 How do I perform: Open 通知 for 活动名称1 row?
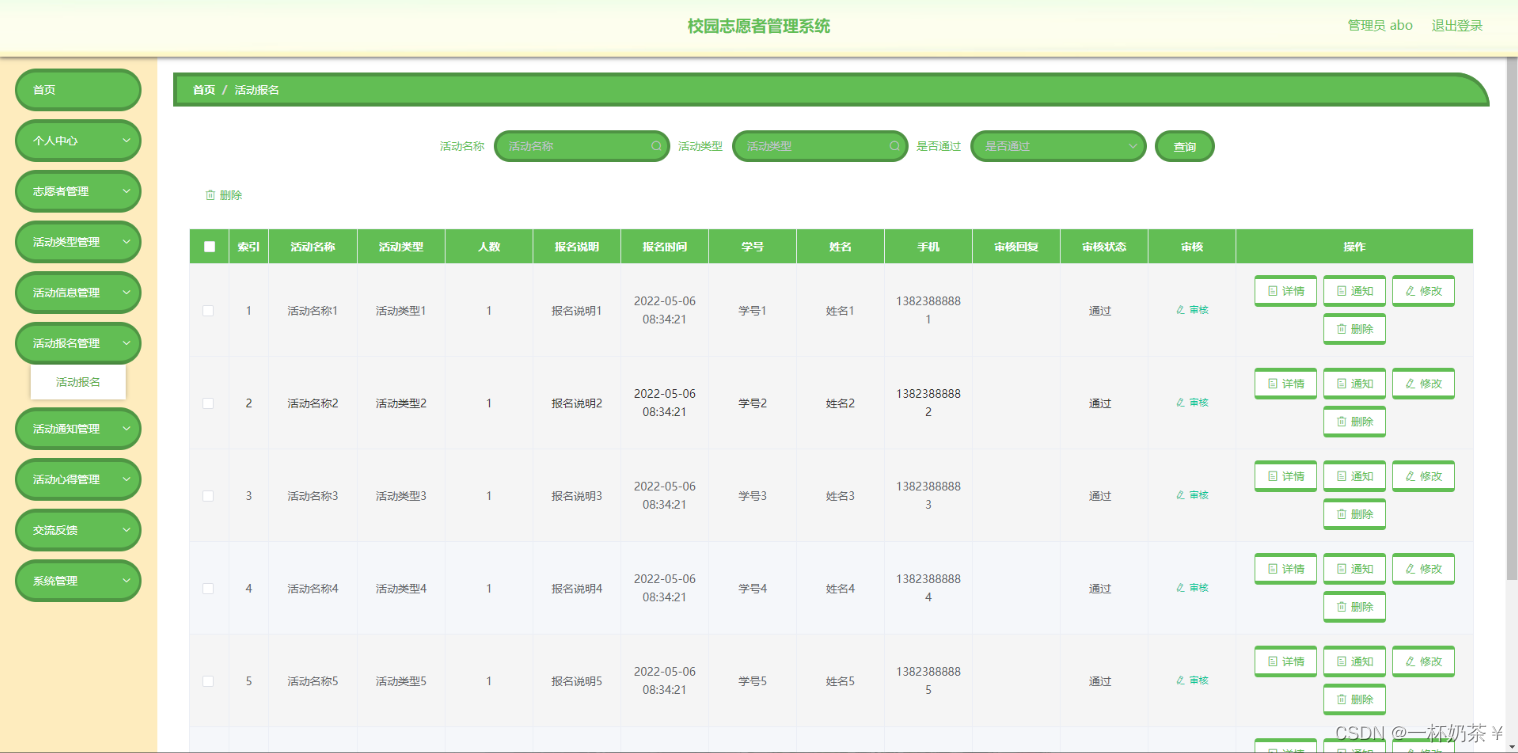click(1355, 291)
